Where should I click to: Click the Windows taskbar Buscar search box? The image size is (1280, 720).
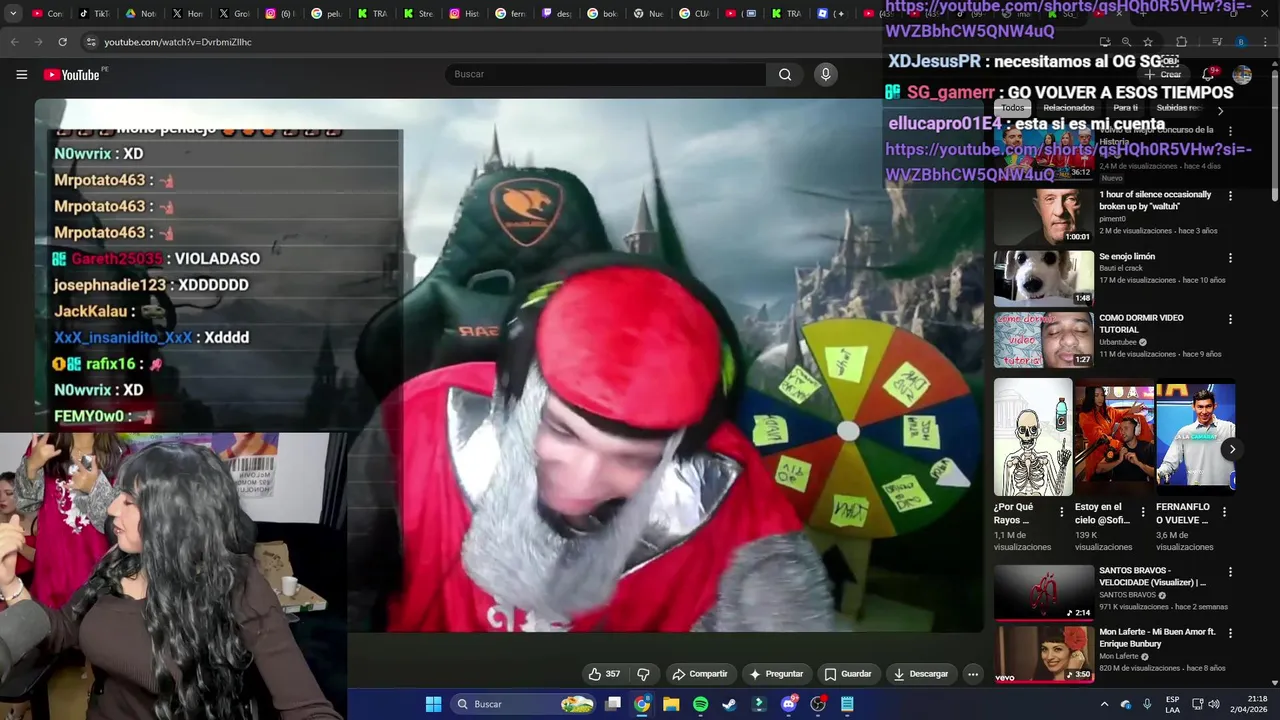click(x=523, y=704)
